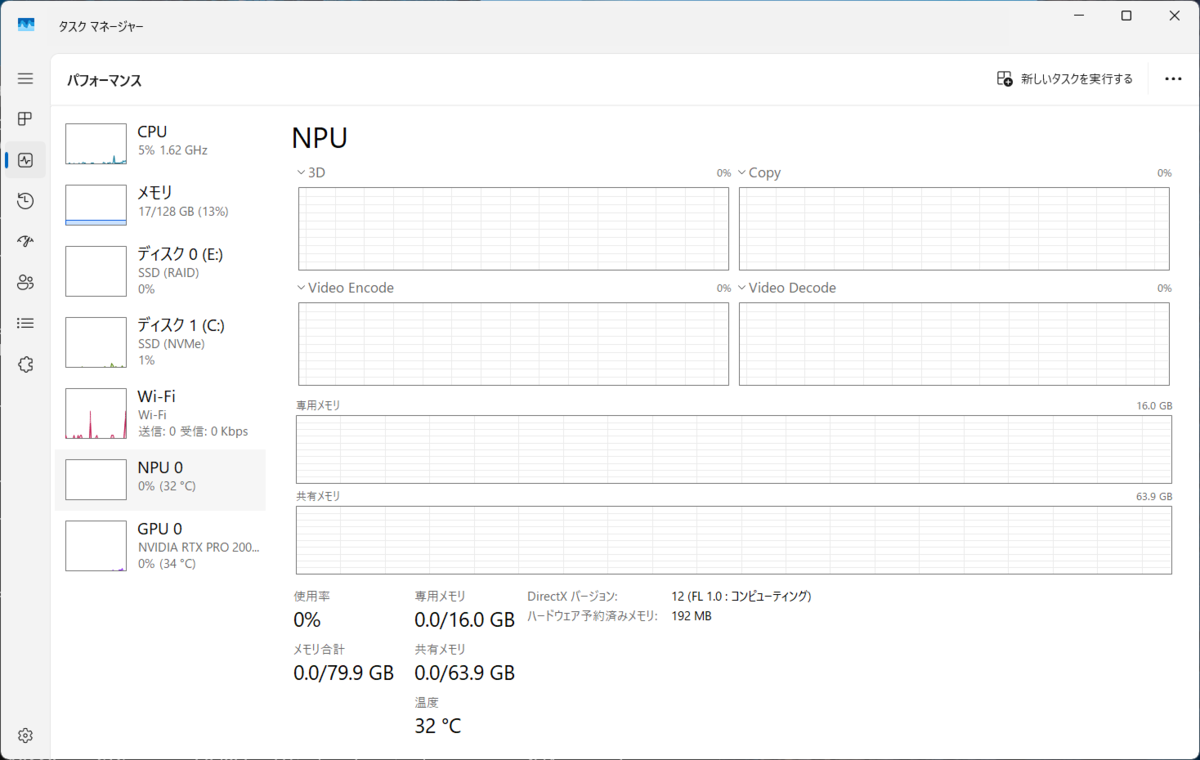
Task: Click the 32 °C temperature value
Action: tap(438, 726)
